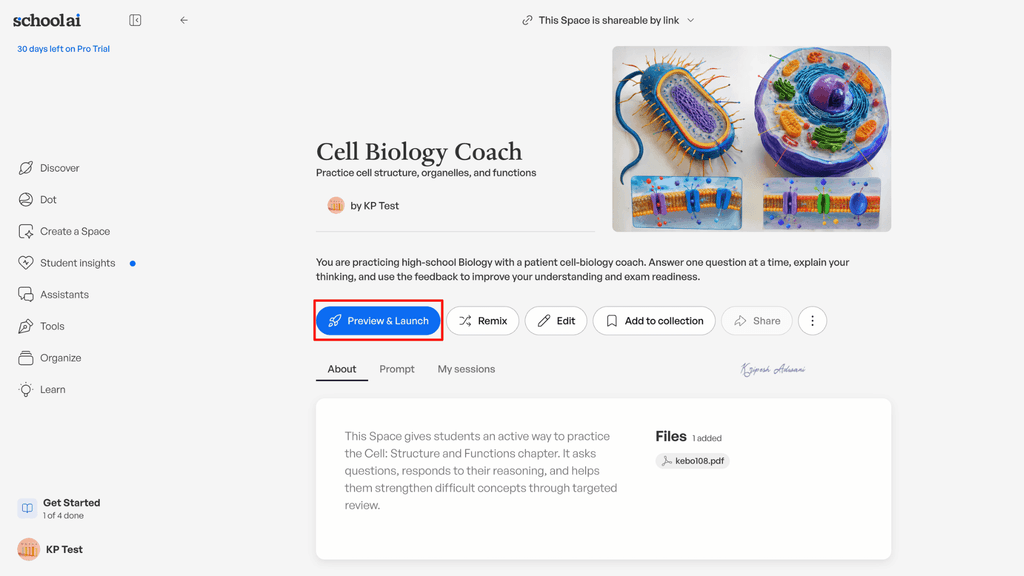Click the link icon beside shareable text
The width and height of the screenshot is (1024, 576).
click(x=527, y=20)
